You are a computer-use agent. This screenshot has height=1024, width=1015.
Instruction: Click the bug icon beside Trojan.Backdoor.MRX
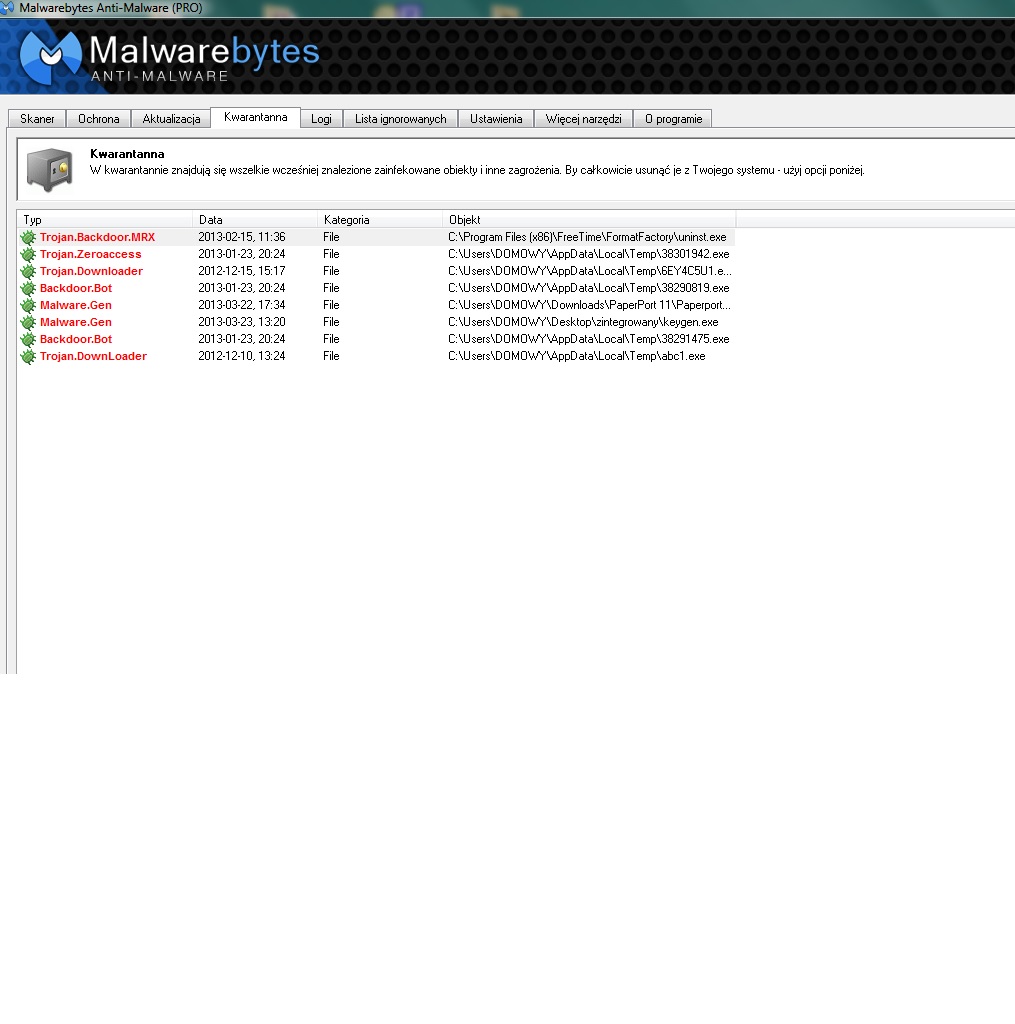pyautogui.click(x=28, y=237)
